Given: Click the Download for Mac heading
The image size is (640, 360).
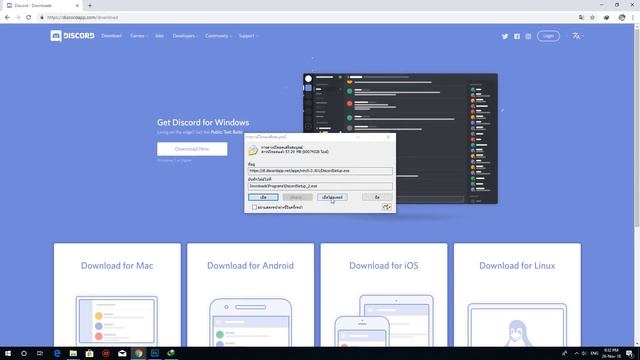Looking at the screenshot, I should tap(117, 266).
